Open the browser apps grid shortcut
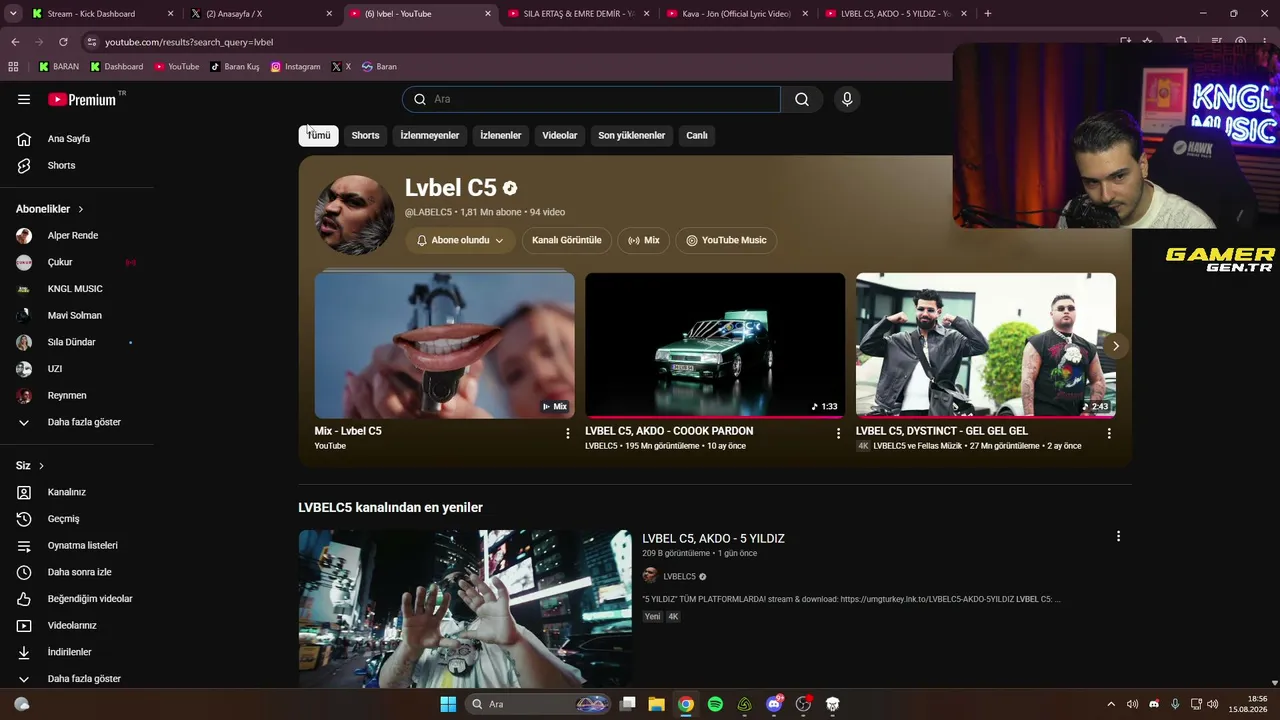Screen dimensions: 1280x720 (x=13, y=67)
